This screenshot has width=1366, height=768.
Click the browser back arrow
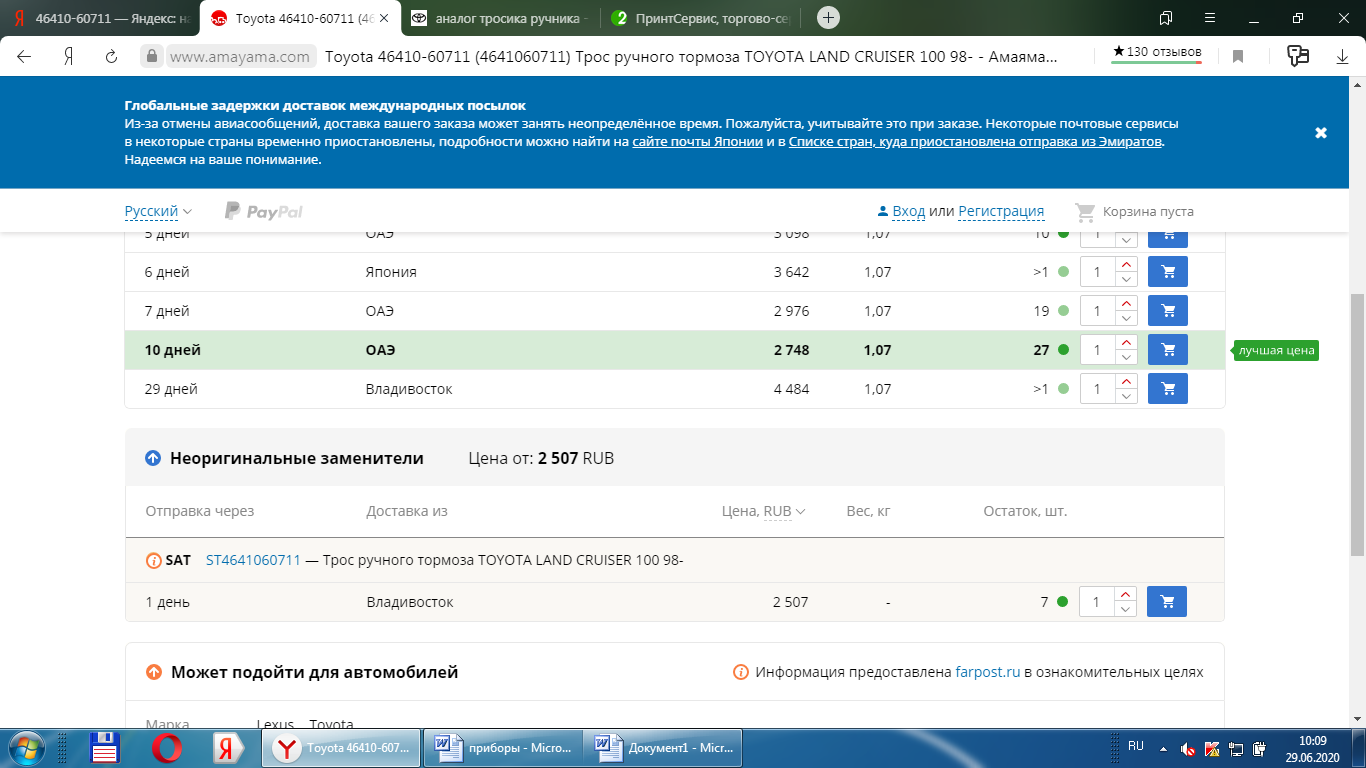click(24, 57)
